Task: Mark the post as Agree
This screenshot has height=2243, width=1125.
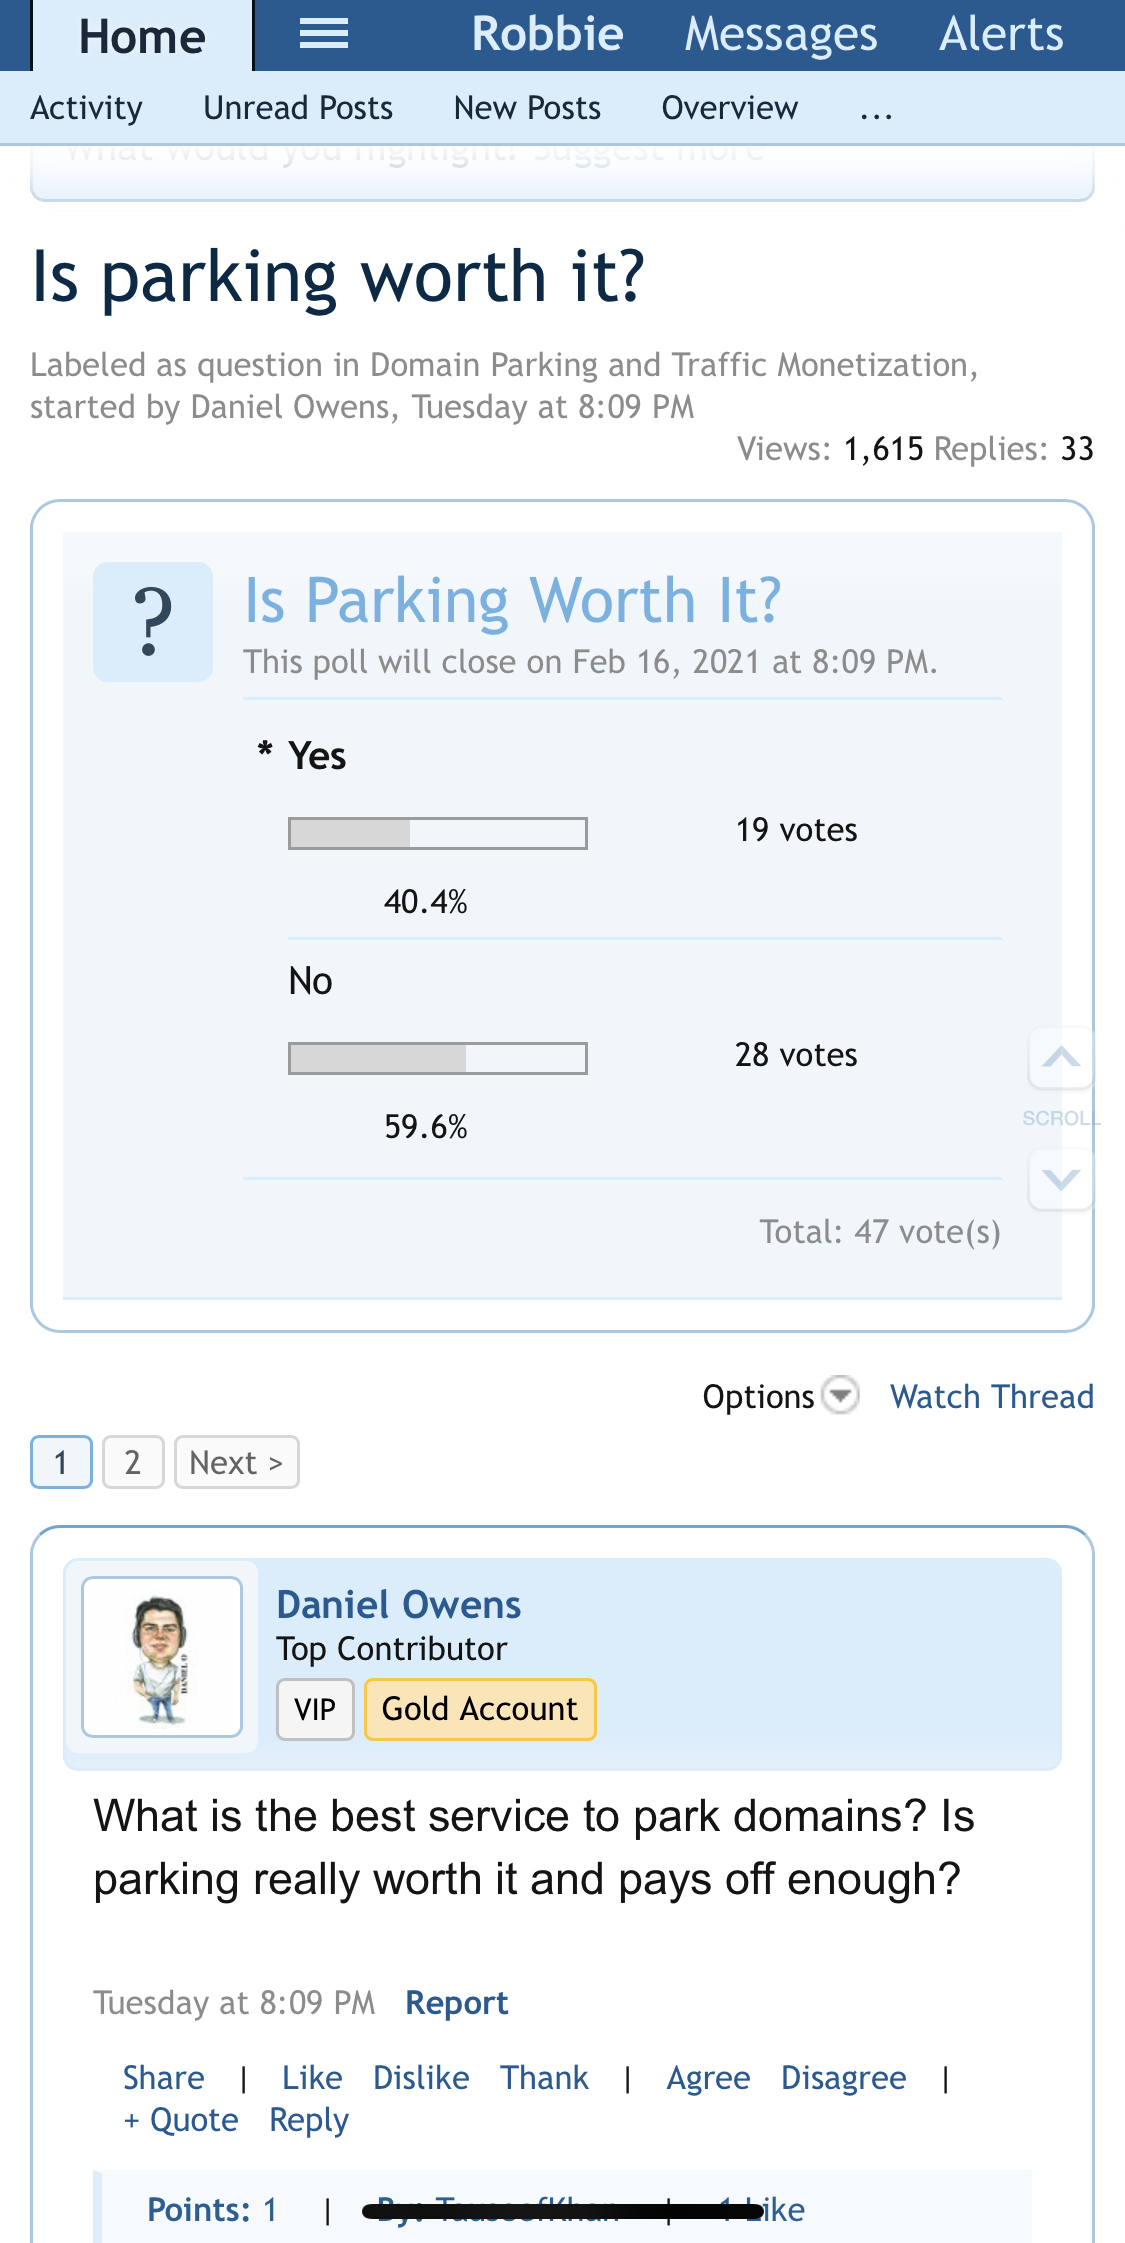Action: [708, 2078]
